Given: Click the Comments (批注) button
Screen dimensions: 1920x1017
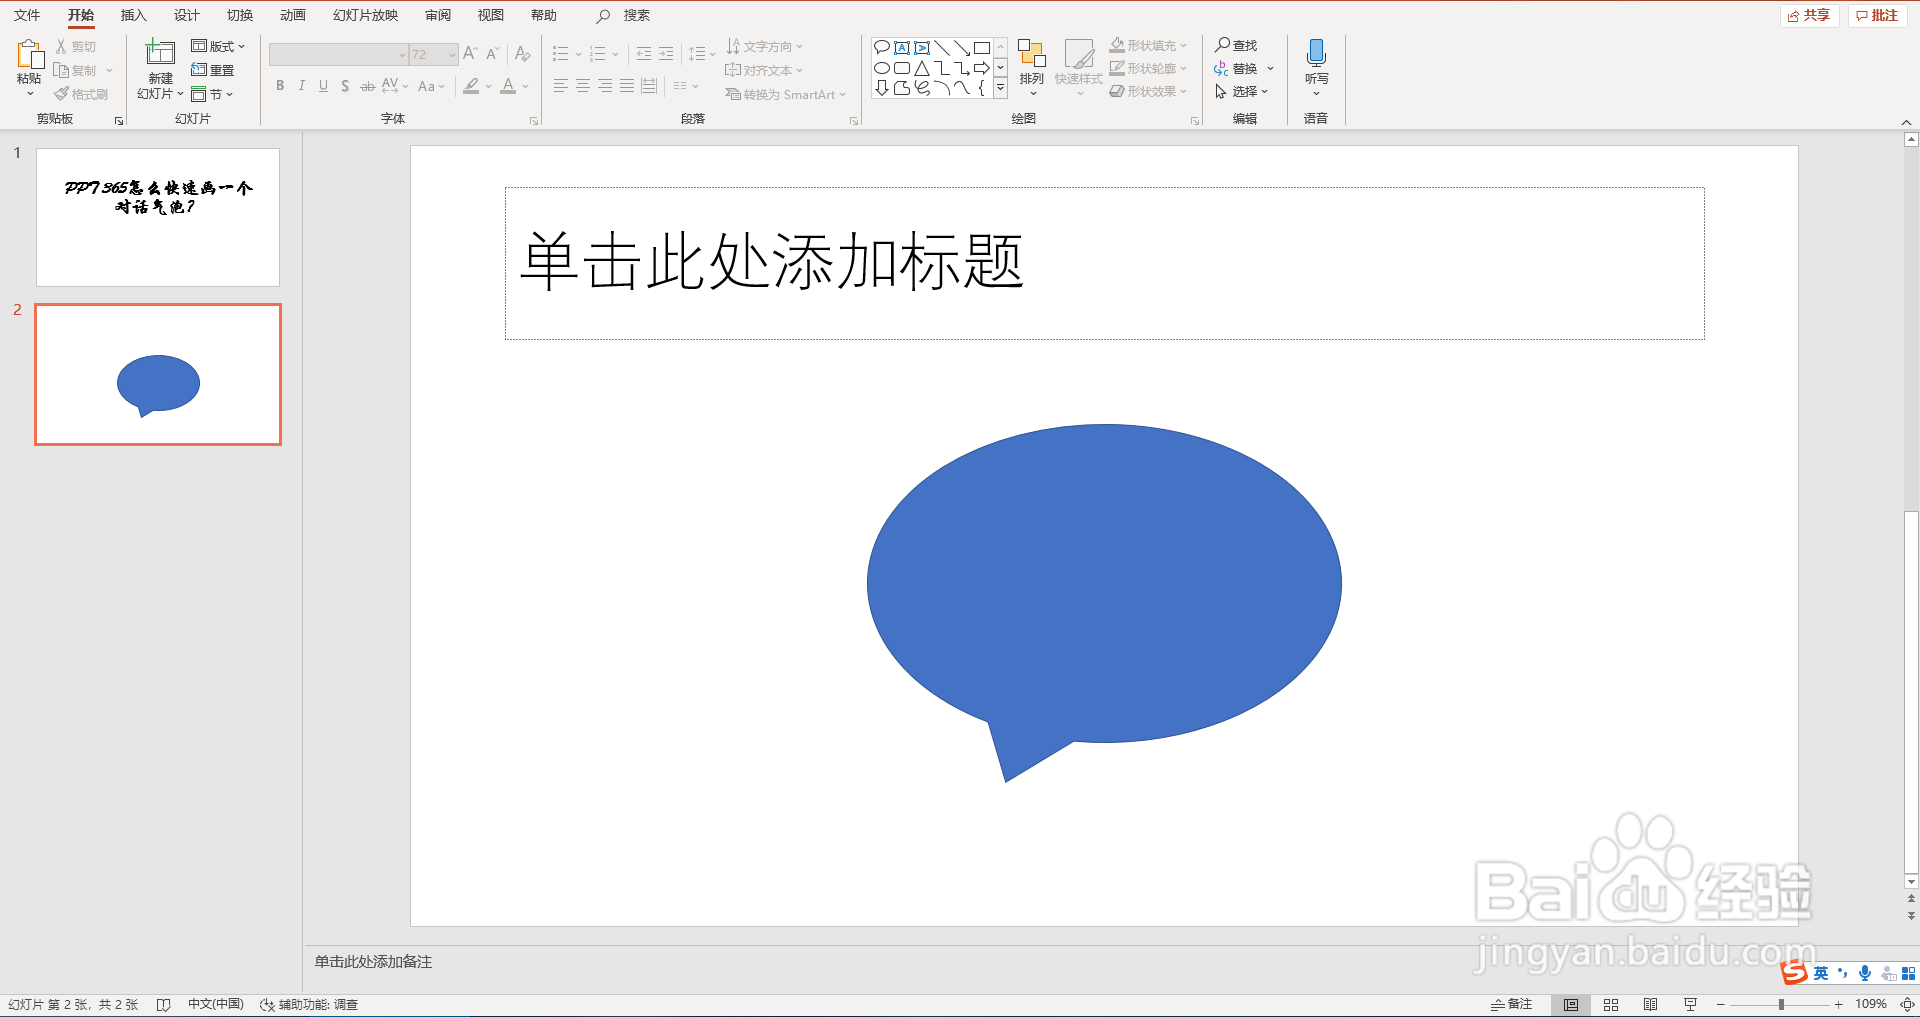Looking at the screenshot, I should click(x=1877, y=16).
